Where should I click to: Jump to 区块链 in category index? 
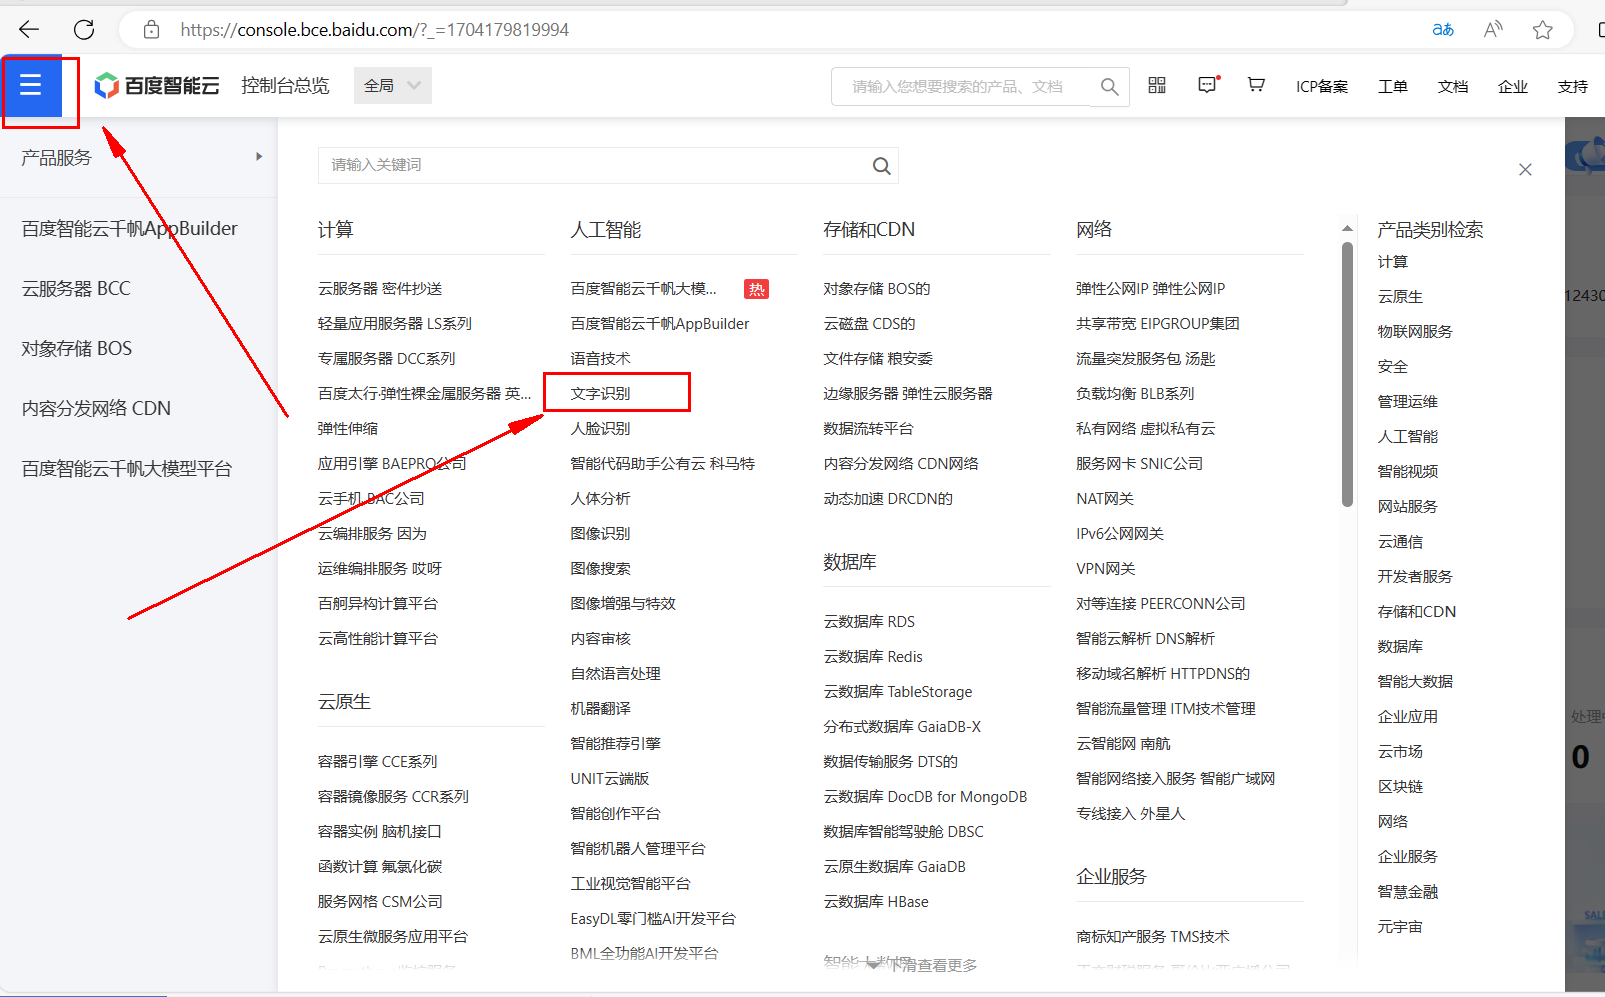1400,787
